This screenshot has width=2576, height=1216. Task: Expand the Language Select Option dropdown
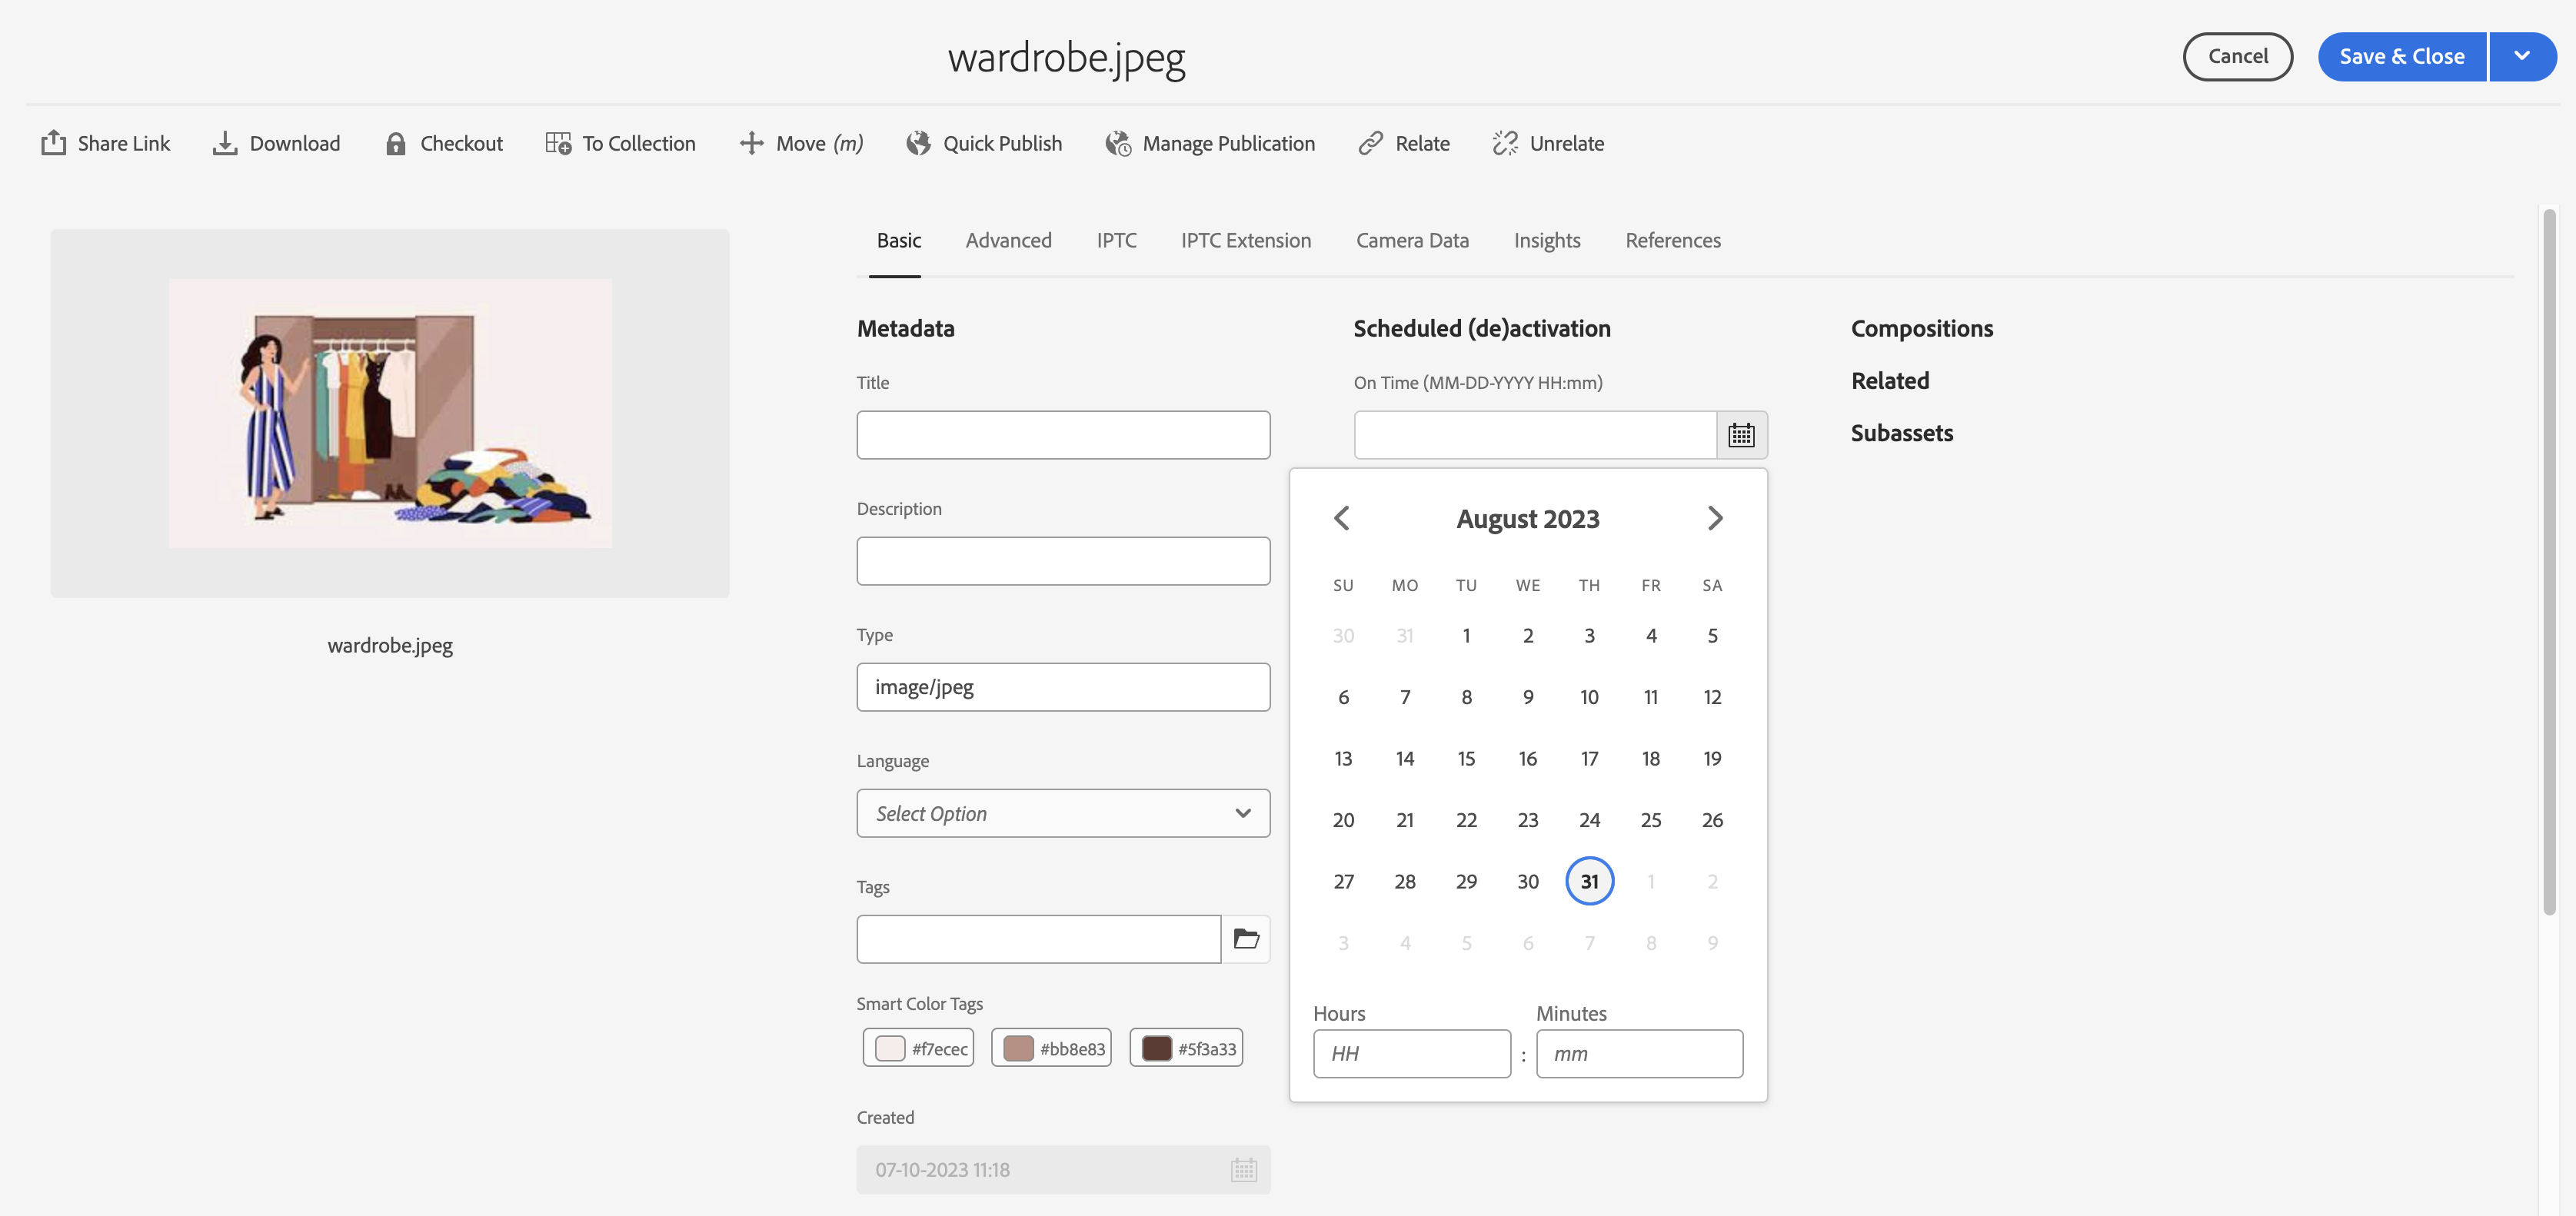(x=1063, y=813)
